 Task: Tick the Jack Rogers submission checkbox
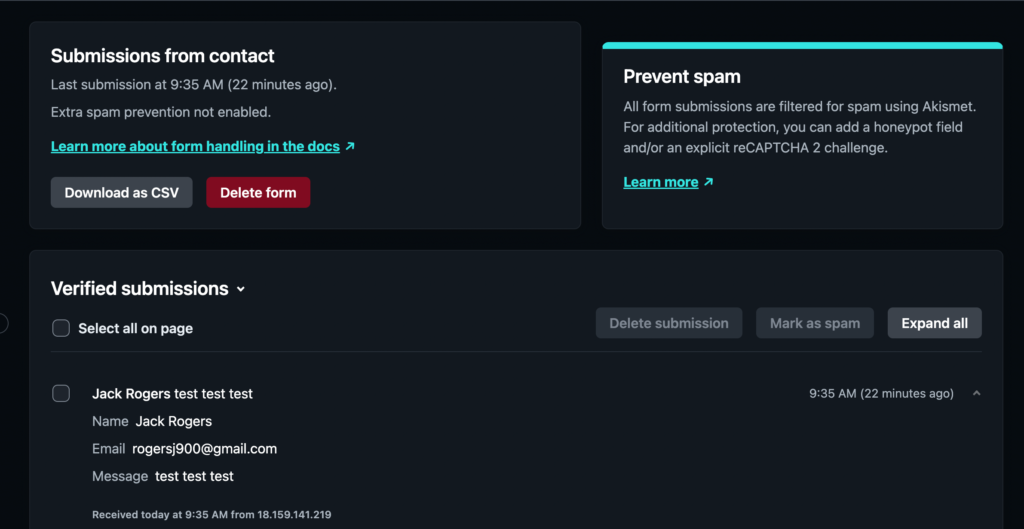point(61,394)
